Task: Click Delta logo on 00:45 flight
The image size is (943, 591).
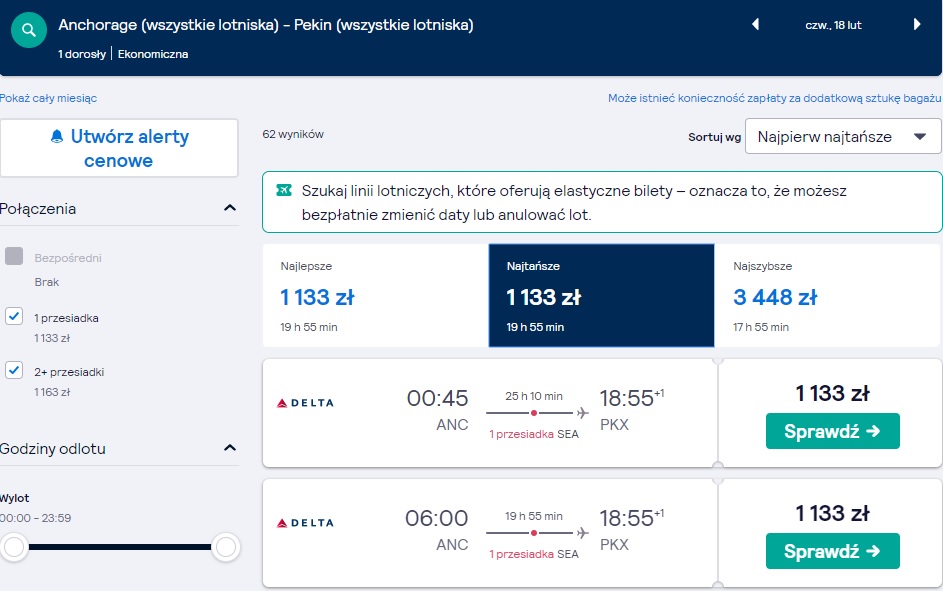Action: (305, 403)
